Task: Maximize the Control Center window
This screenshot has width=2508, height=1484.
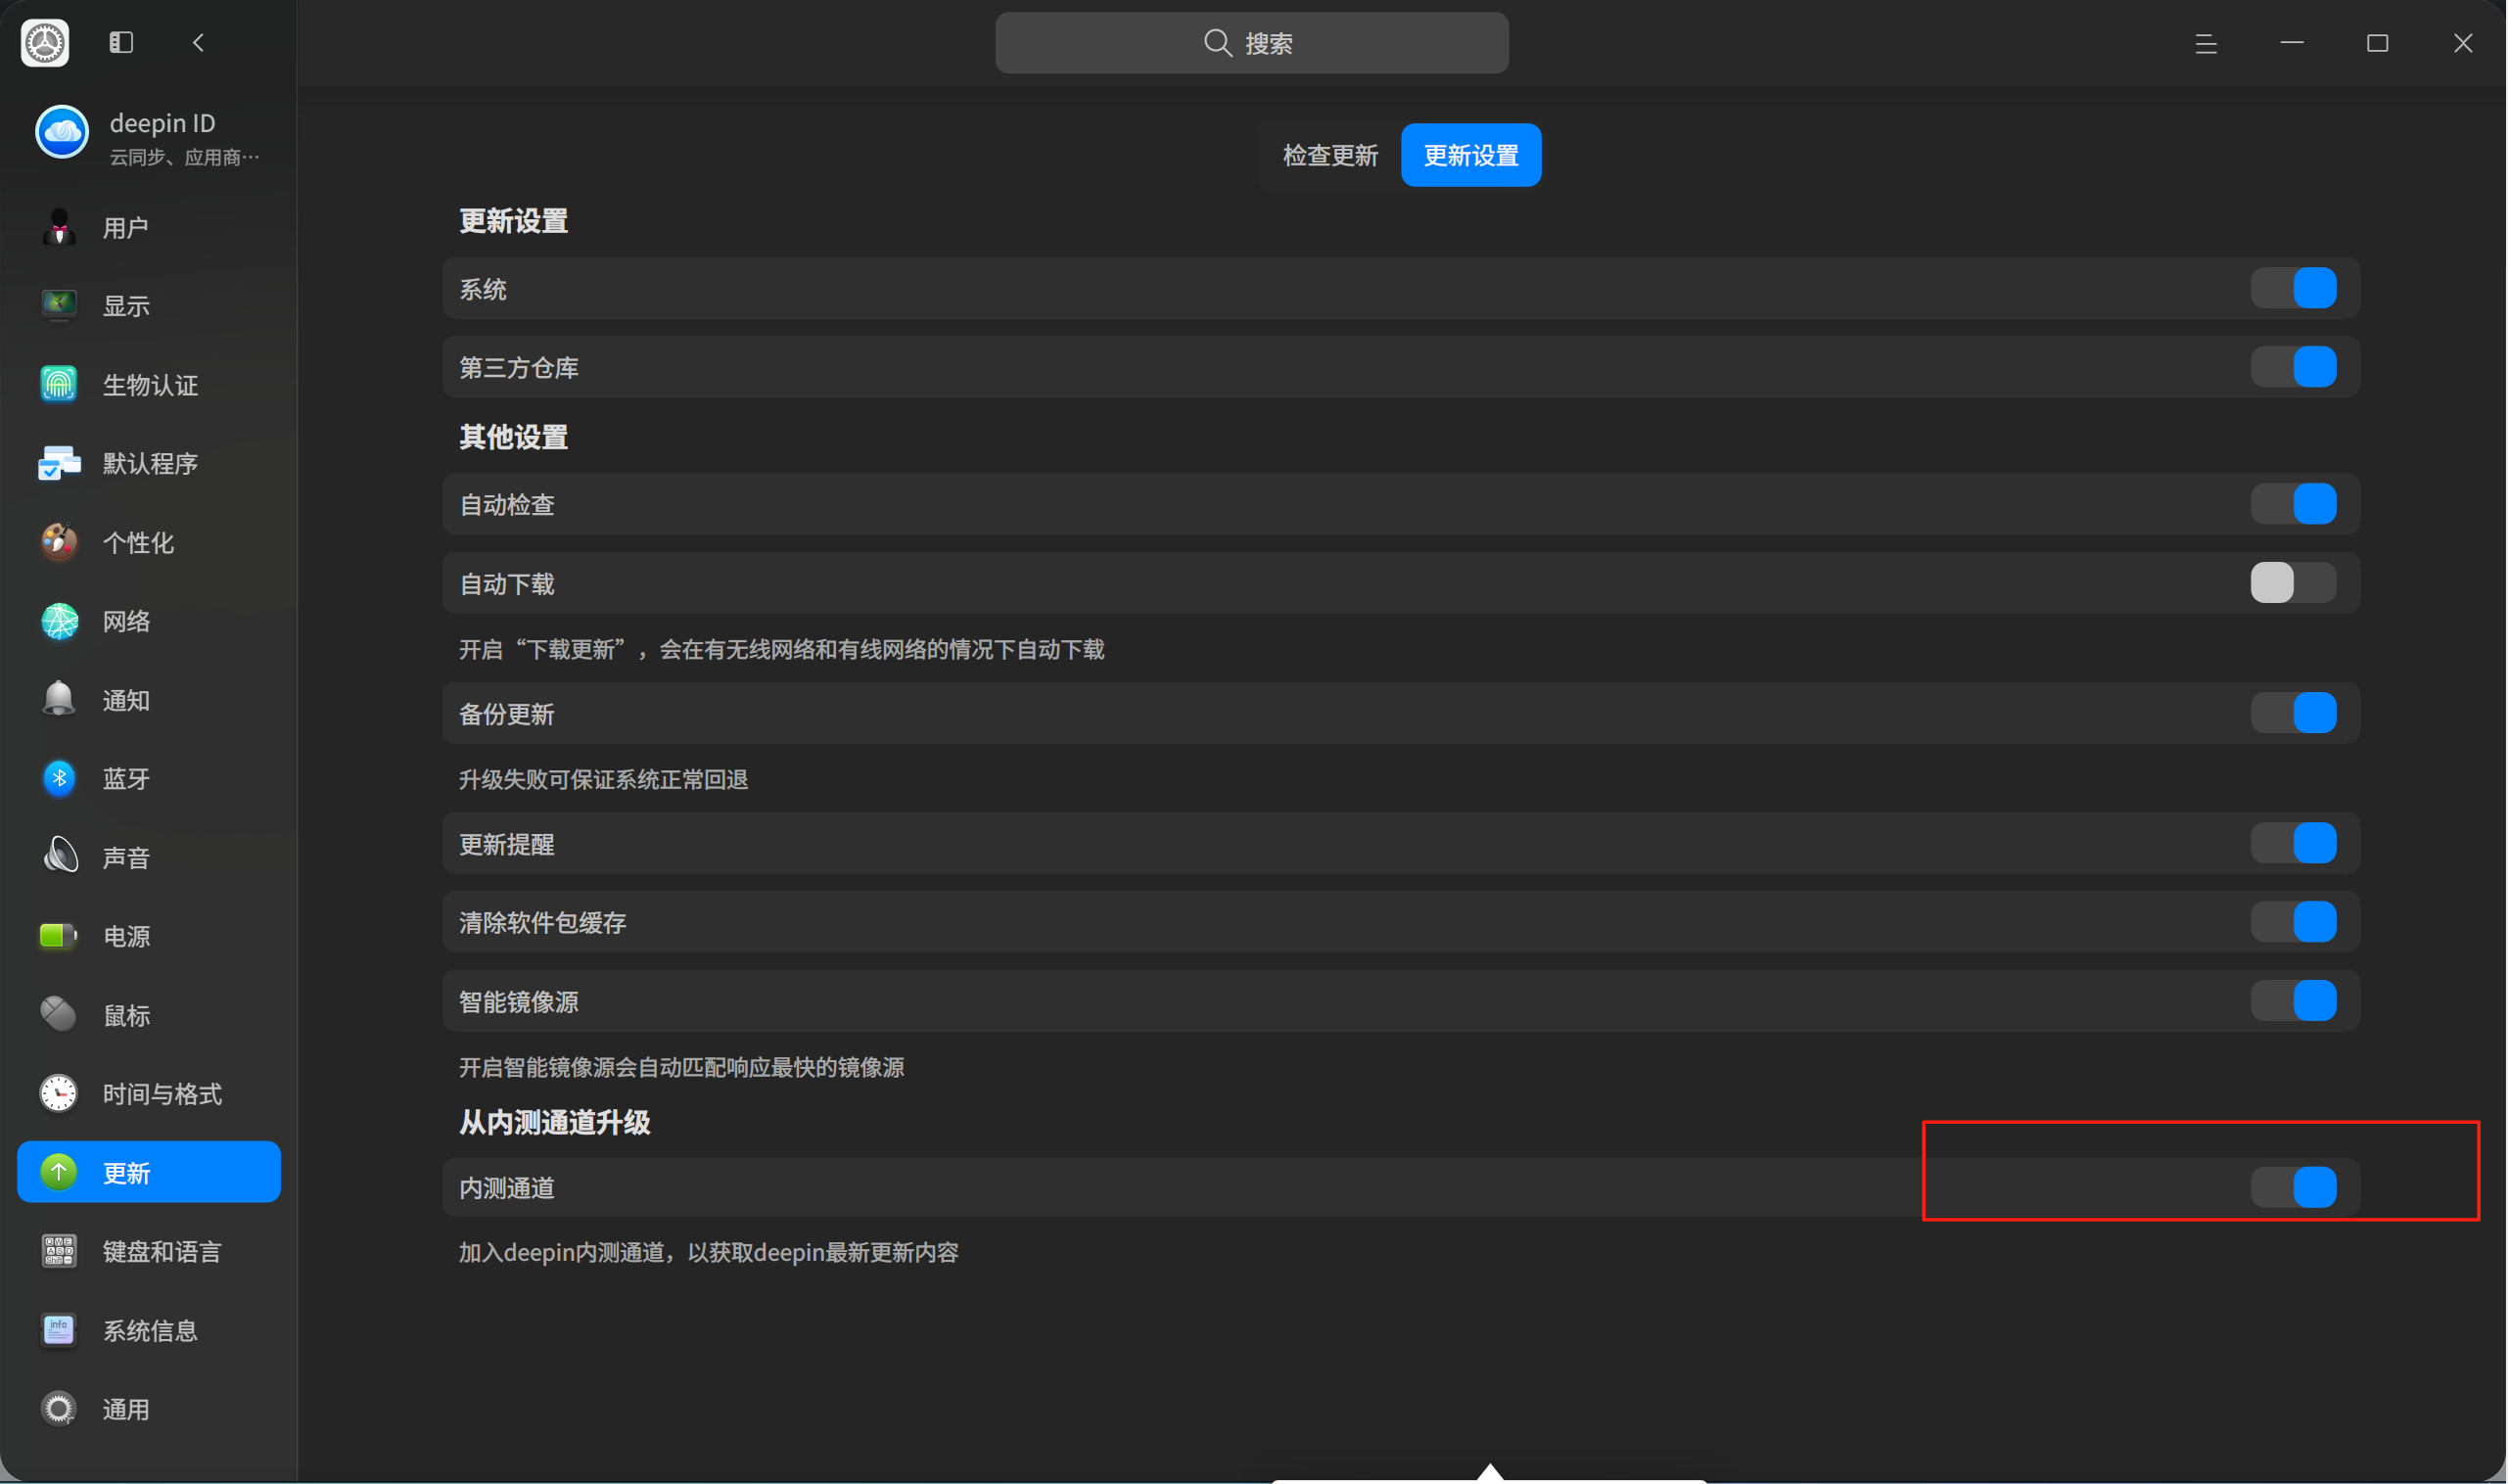Action: click(x=2378, y=43)
